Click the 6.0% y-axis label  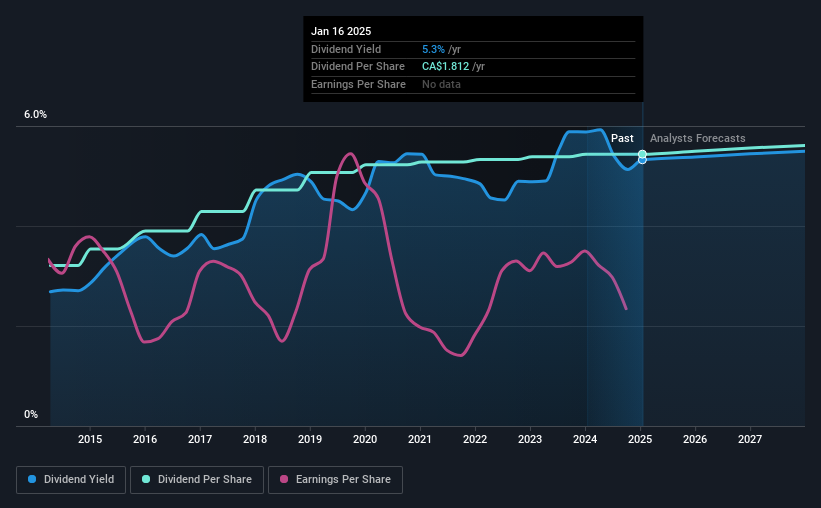click(35, 115)
